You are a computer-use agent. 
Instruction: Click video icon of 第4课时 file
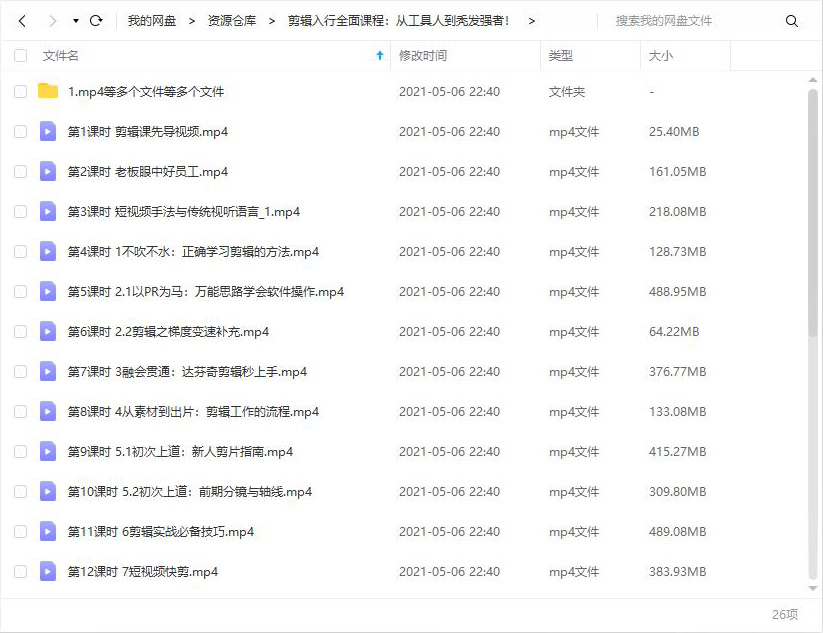[48, 251]
